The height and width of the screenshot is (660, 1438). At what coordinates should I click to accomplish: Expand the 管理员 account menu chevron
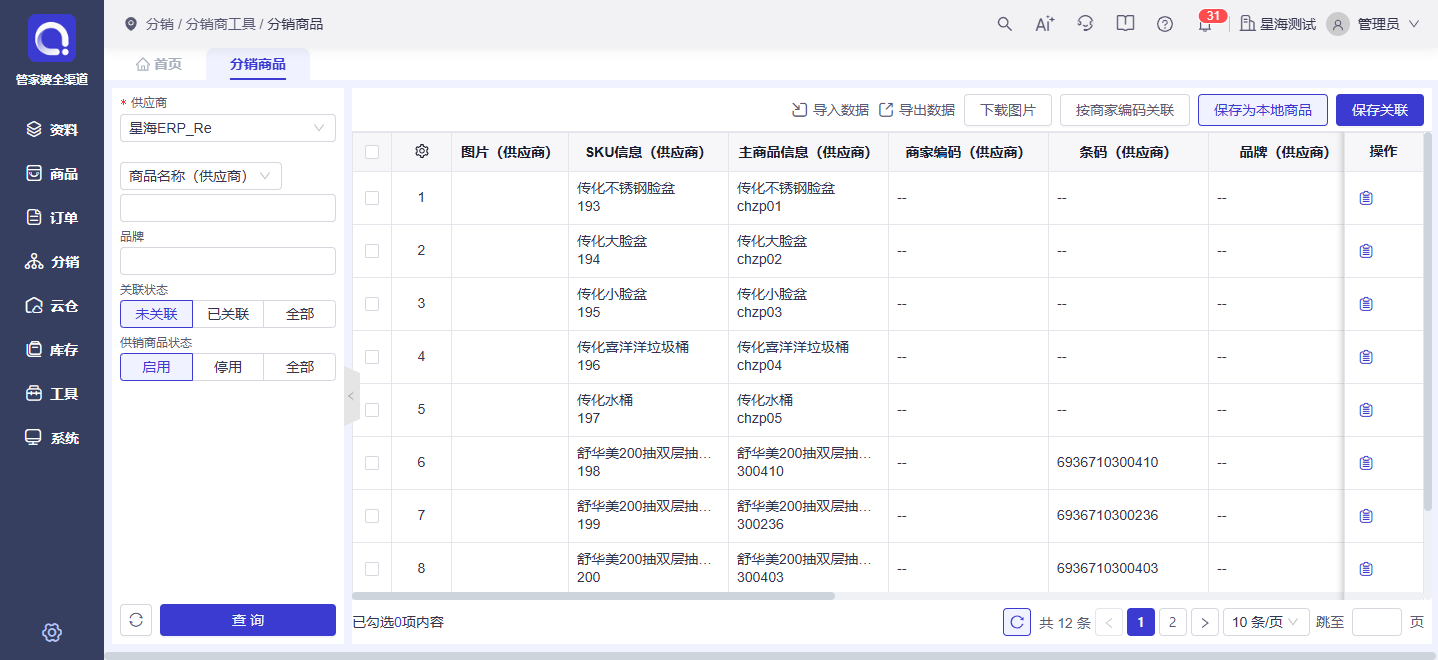pos(1414,24)
